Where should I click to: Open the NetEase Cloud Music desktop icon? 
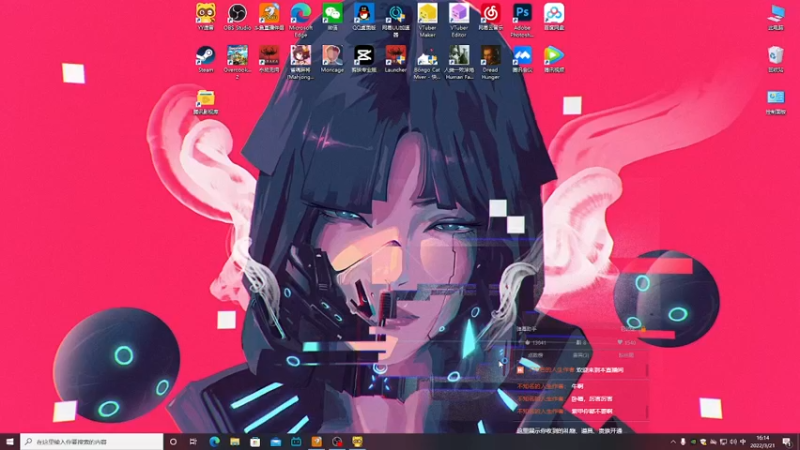(491, 17)
